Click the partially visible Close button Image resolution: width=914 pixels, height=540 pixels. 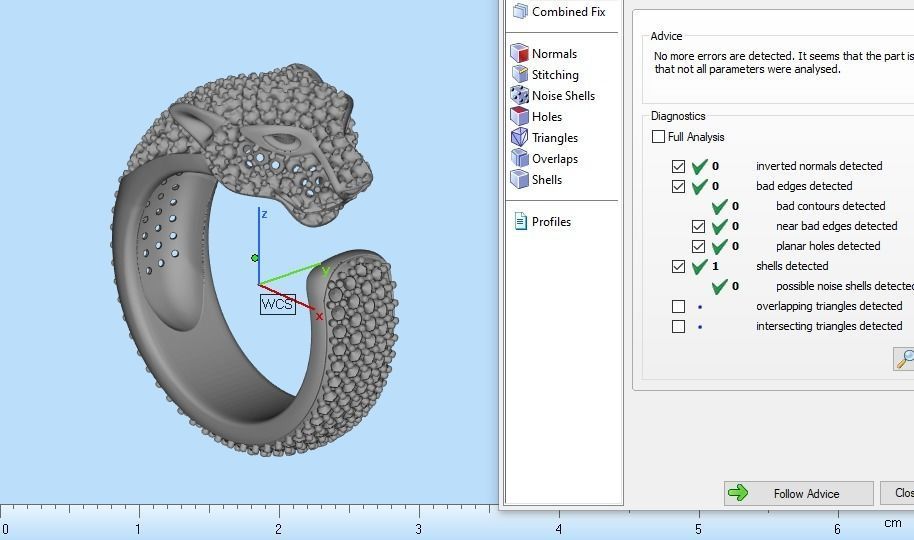pos(898,493)
